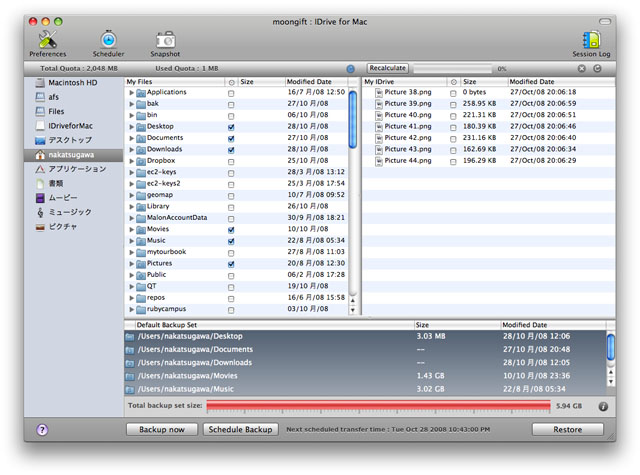Screen dimensions: 640x475
Task: Click the backup set list scrollbar thumb
Action: (611, 348)
